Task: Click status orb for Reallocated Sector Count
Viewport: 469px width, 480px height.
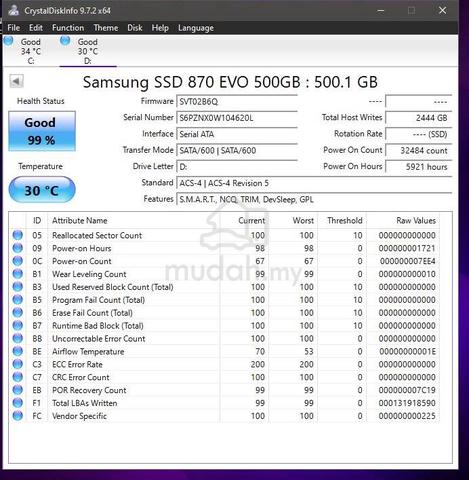Action: (x=18, y=235)
